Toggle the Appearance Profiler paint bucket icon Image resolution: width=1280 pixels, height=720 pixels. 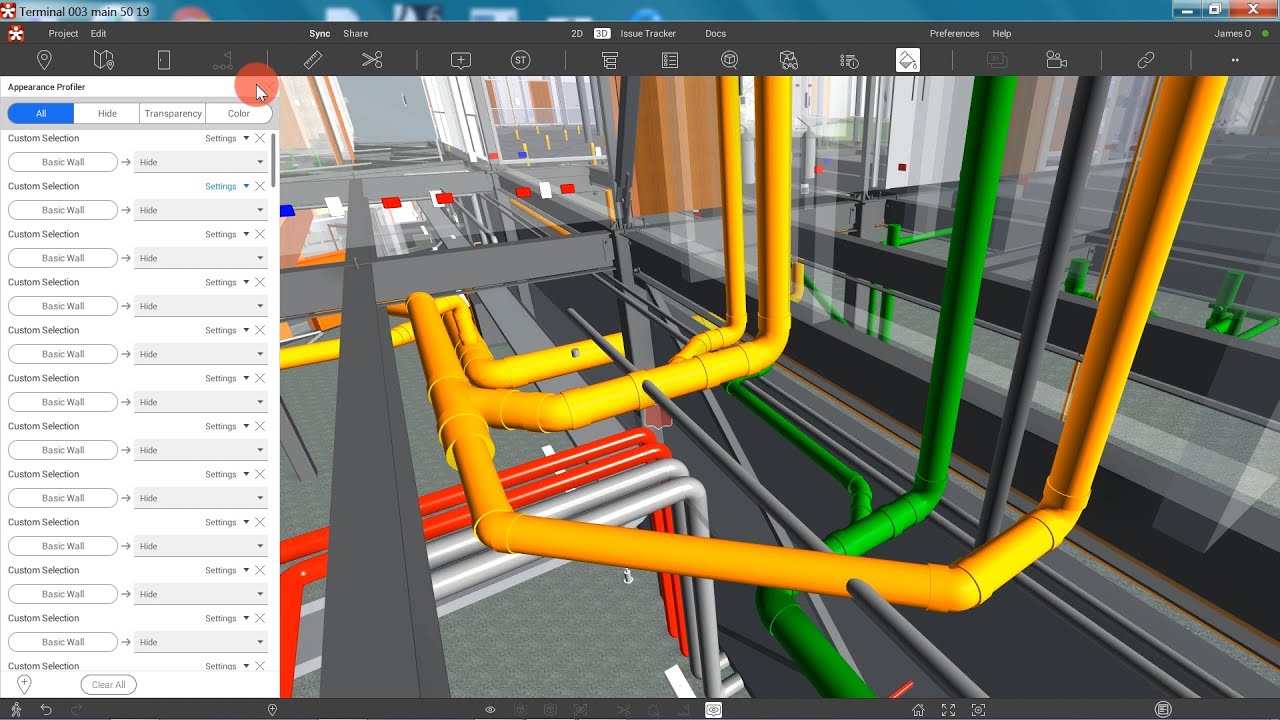908,60
